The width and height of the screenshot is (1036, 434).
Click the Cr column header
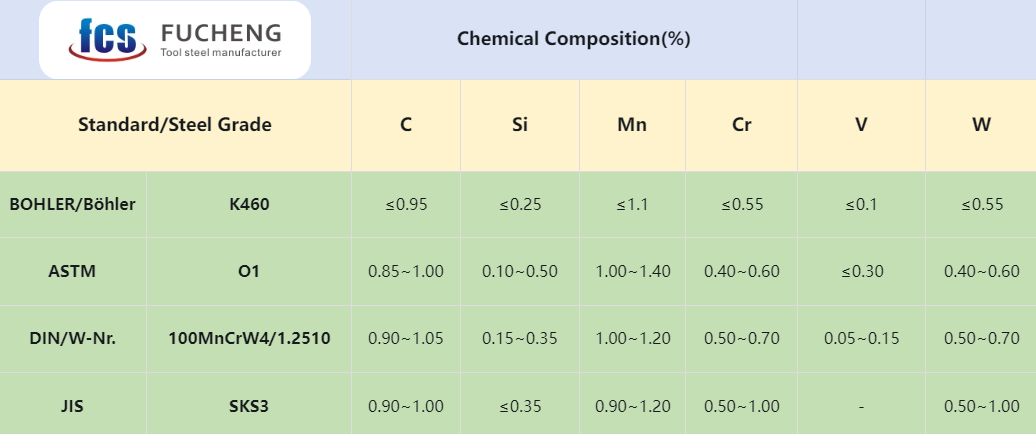(741, 125)
